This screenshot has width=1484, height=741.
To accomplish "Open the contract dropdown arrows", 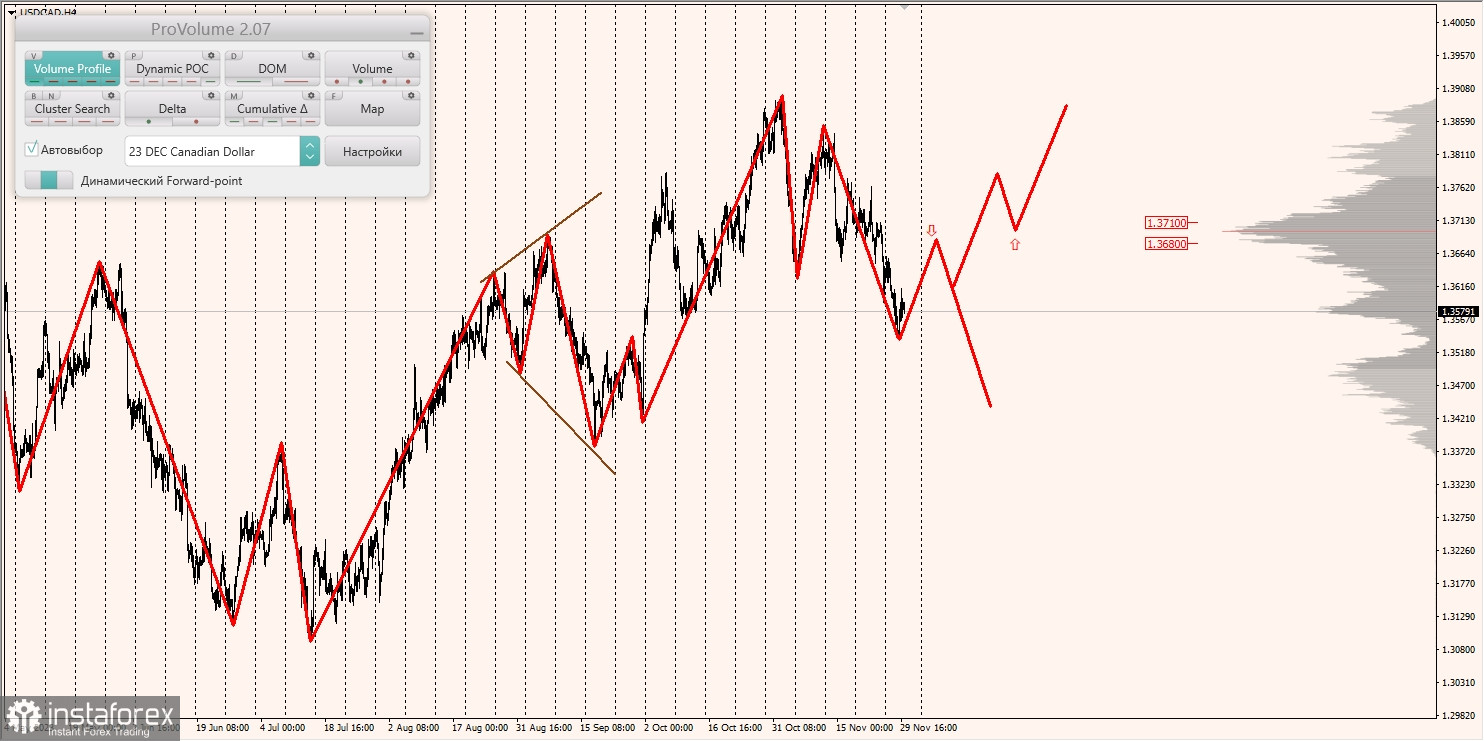I will point(310,151).
